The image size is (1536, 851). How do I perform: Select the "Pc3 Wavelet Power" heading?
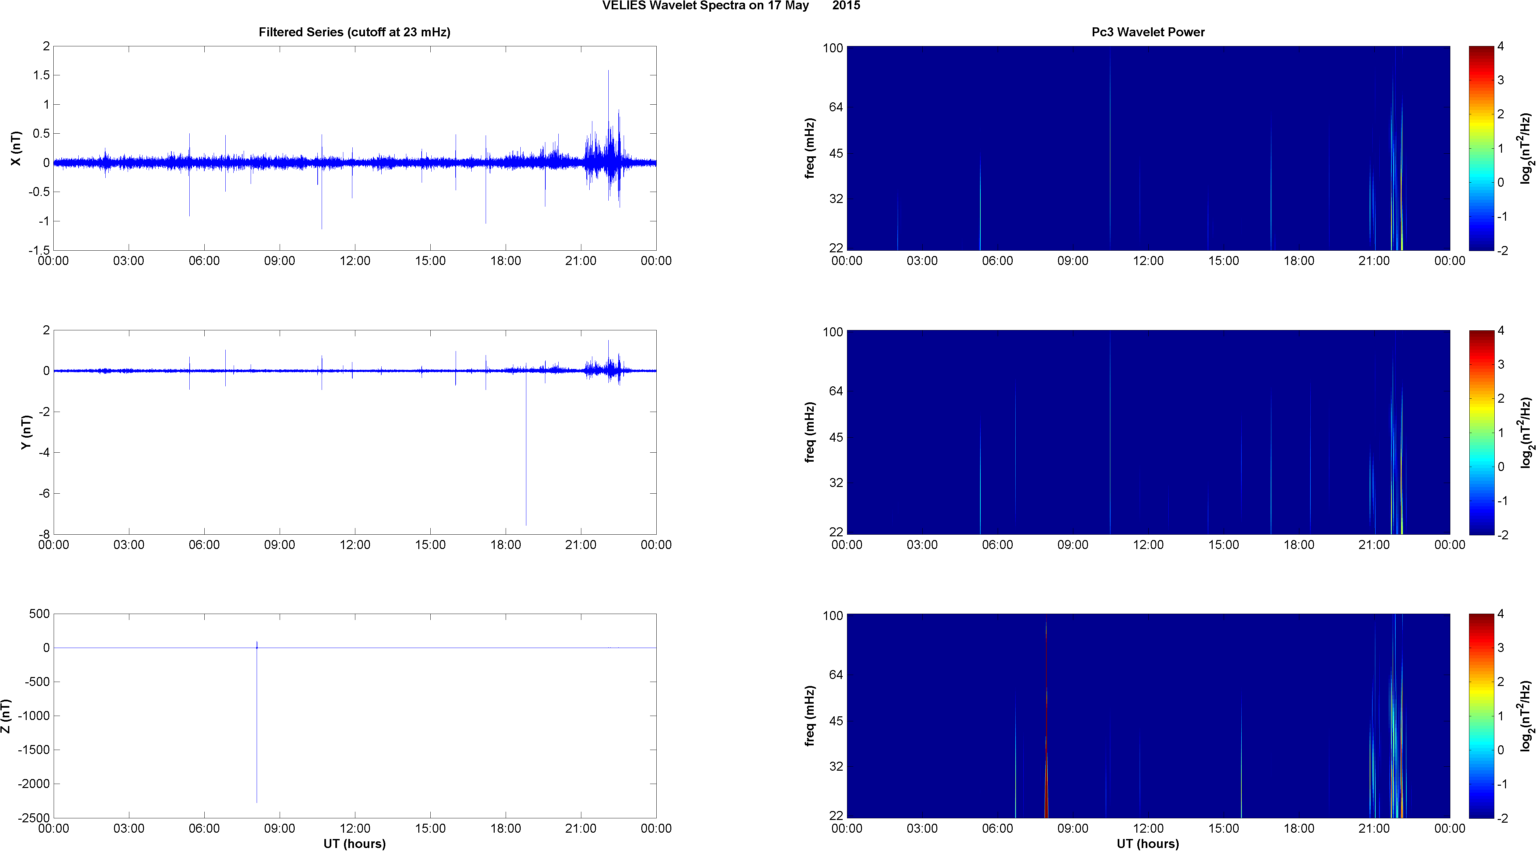click(1148, 32)
